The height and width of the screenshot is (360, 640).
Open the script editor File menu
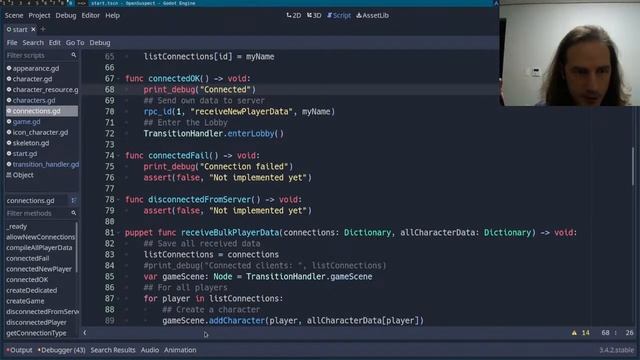[12, 42]
